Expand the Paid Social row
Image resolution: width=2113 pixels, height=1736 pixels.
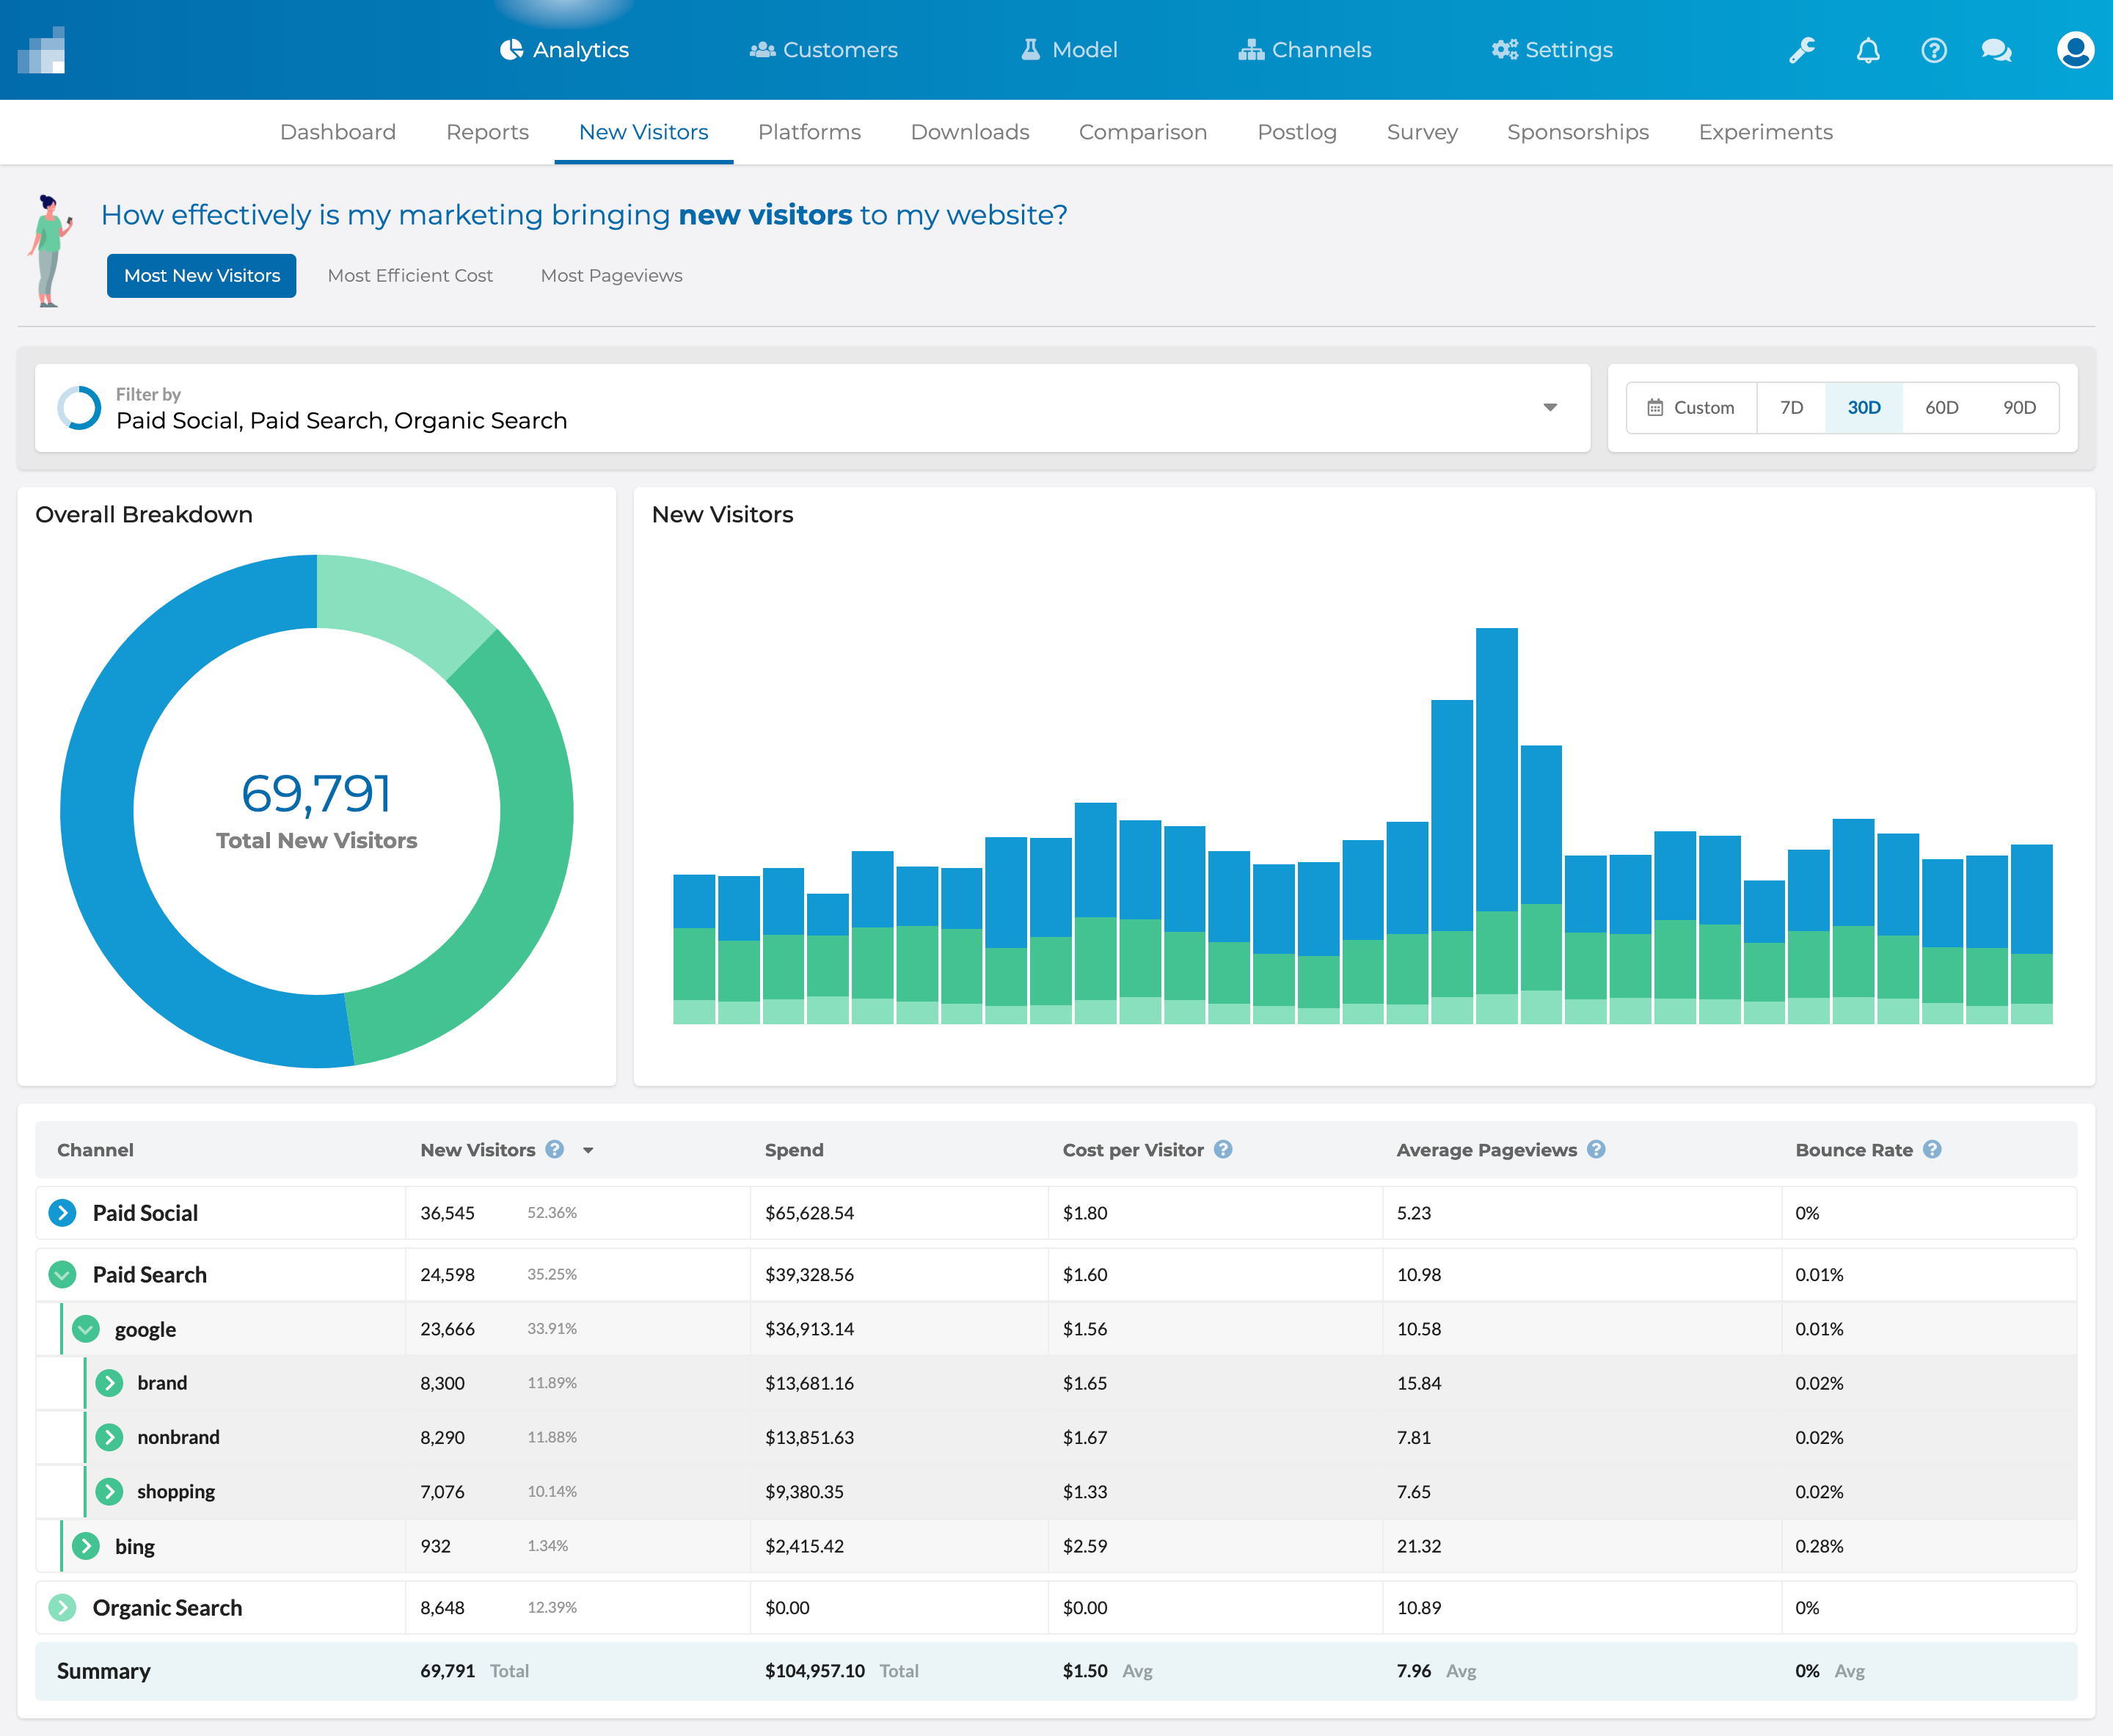pyautogui.click(x=62, y=1213)
